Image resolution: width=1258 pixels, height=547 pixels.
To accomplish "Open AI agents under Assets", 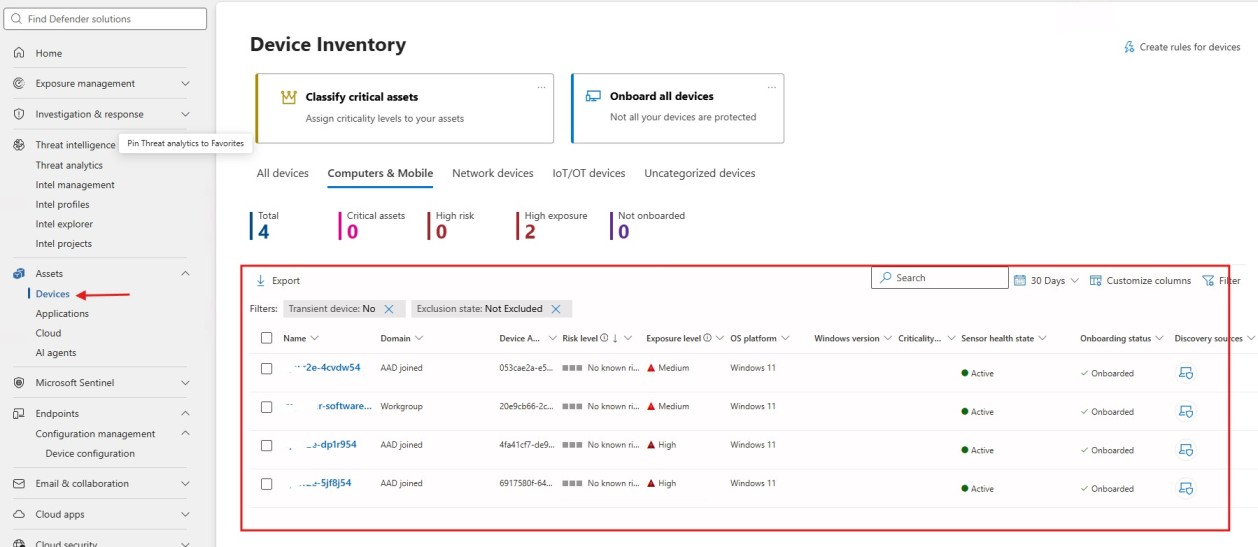I will coord(56,353).
